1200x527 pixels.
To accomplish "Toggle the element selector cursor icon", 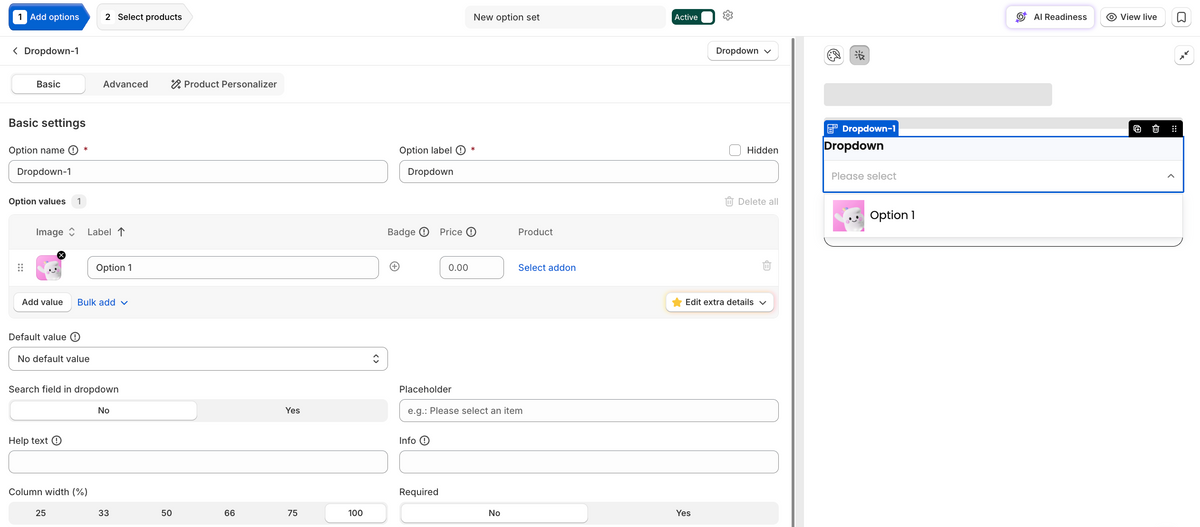I will click(x=859, y=56).
